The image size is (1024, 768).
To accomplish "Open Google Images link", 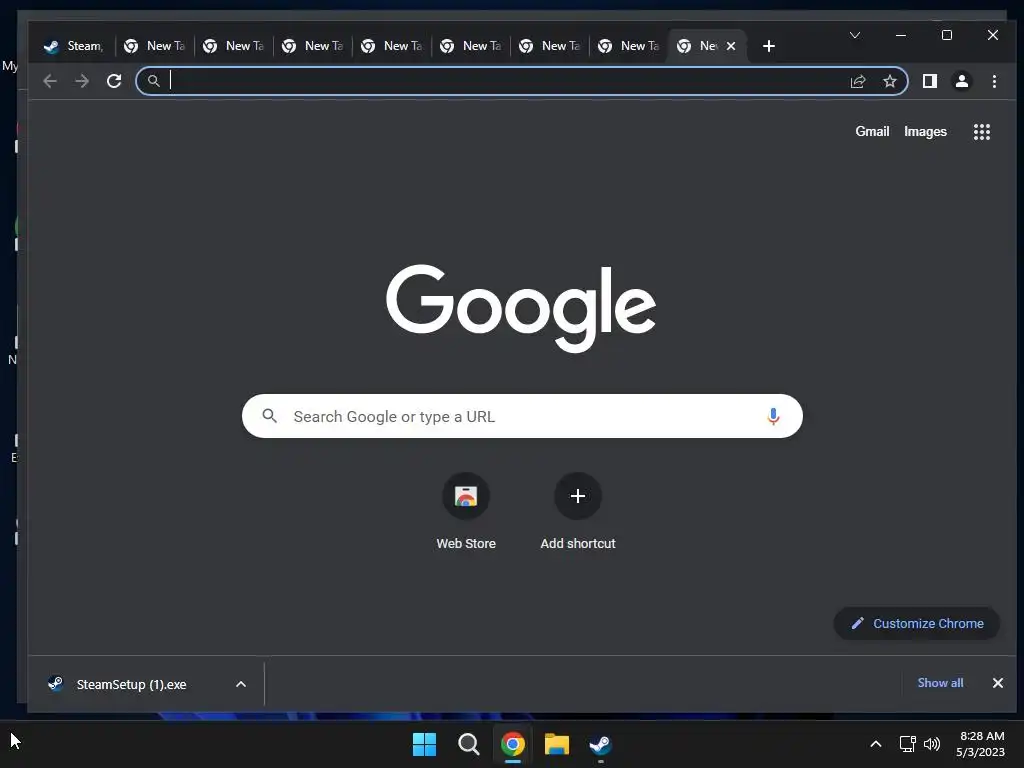I will [925, 132].
